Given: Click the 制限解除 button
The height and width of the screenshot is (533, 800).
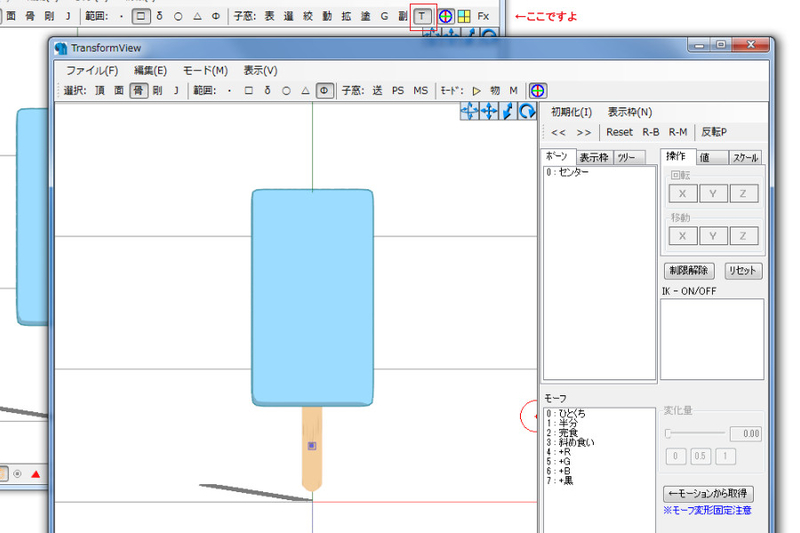Looking at the screenshot, I should click(689, 270).
